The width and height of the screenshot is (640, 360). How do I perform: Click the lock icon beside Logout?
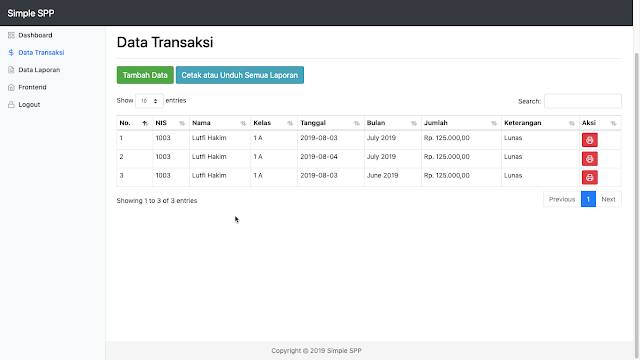[11, 104]
